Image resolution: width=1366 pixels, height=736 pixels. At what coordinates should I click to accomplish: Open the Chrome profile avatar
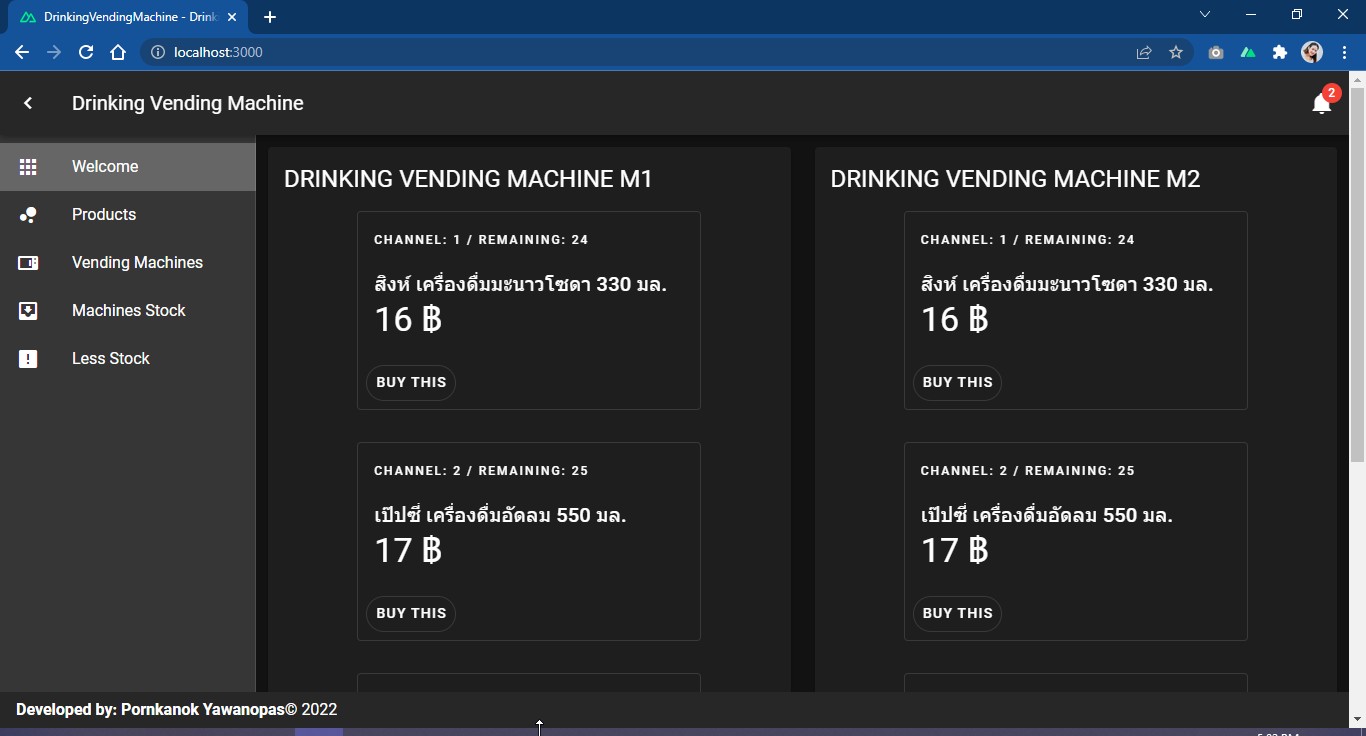[x=1312, y=52]
